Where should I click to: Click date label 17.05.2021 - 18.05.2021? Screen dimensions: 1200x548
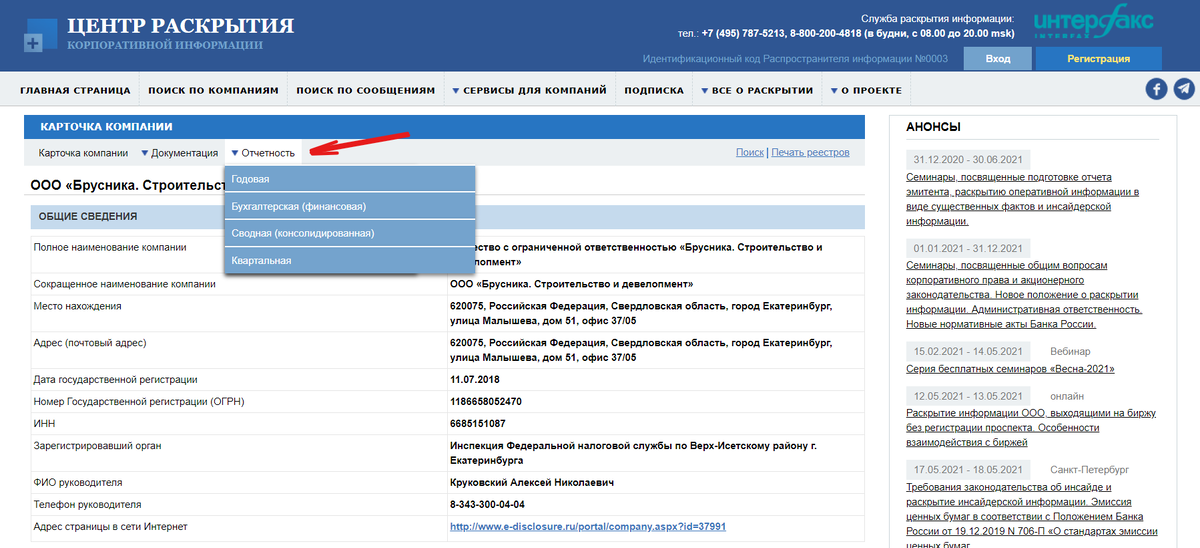[x=968, y=469]
